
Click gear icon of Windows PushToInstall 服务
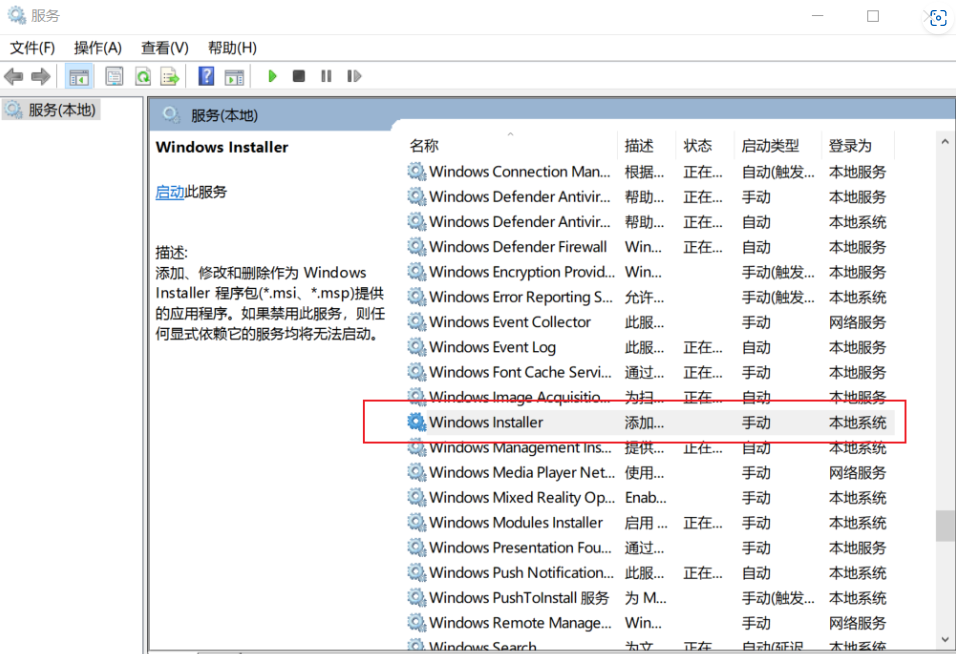417,597
